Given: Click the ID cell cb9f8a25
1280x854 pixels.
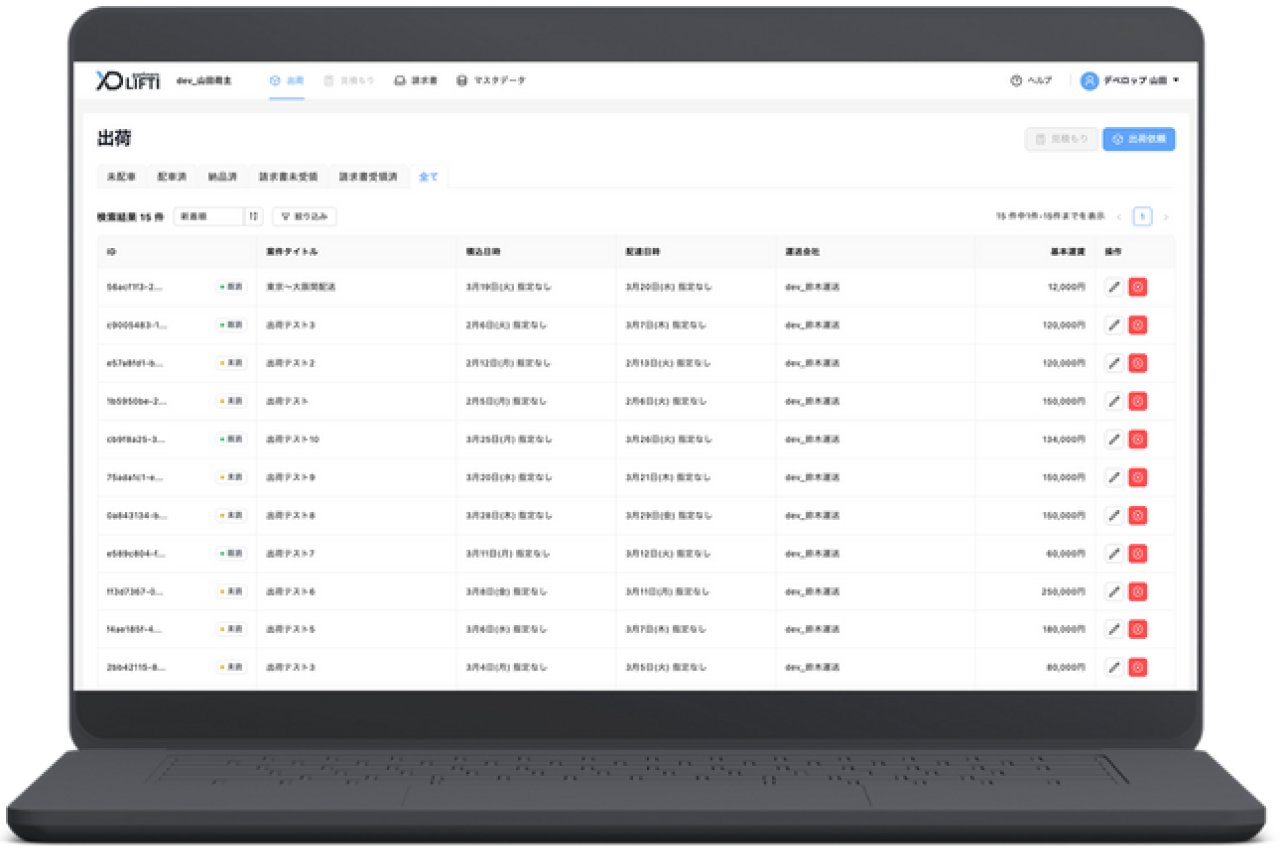Looking at the screenshot, I should [x=136, y=439].
